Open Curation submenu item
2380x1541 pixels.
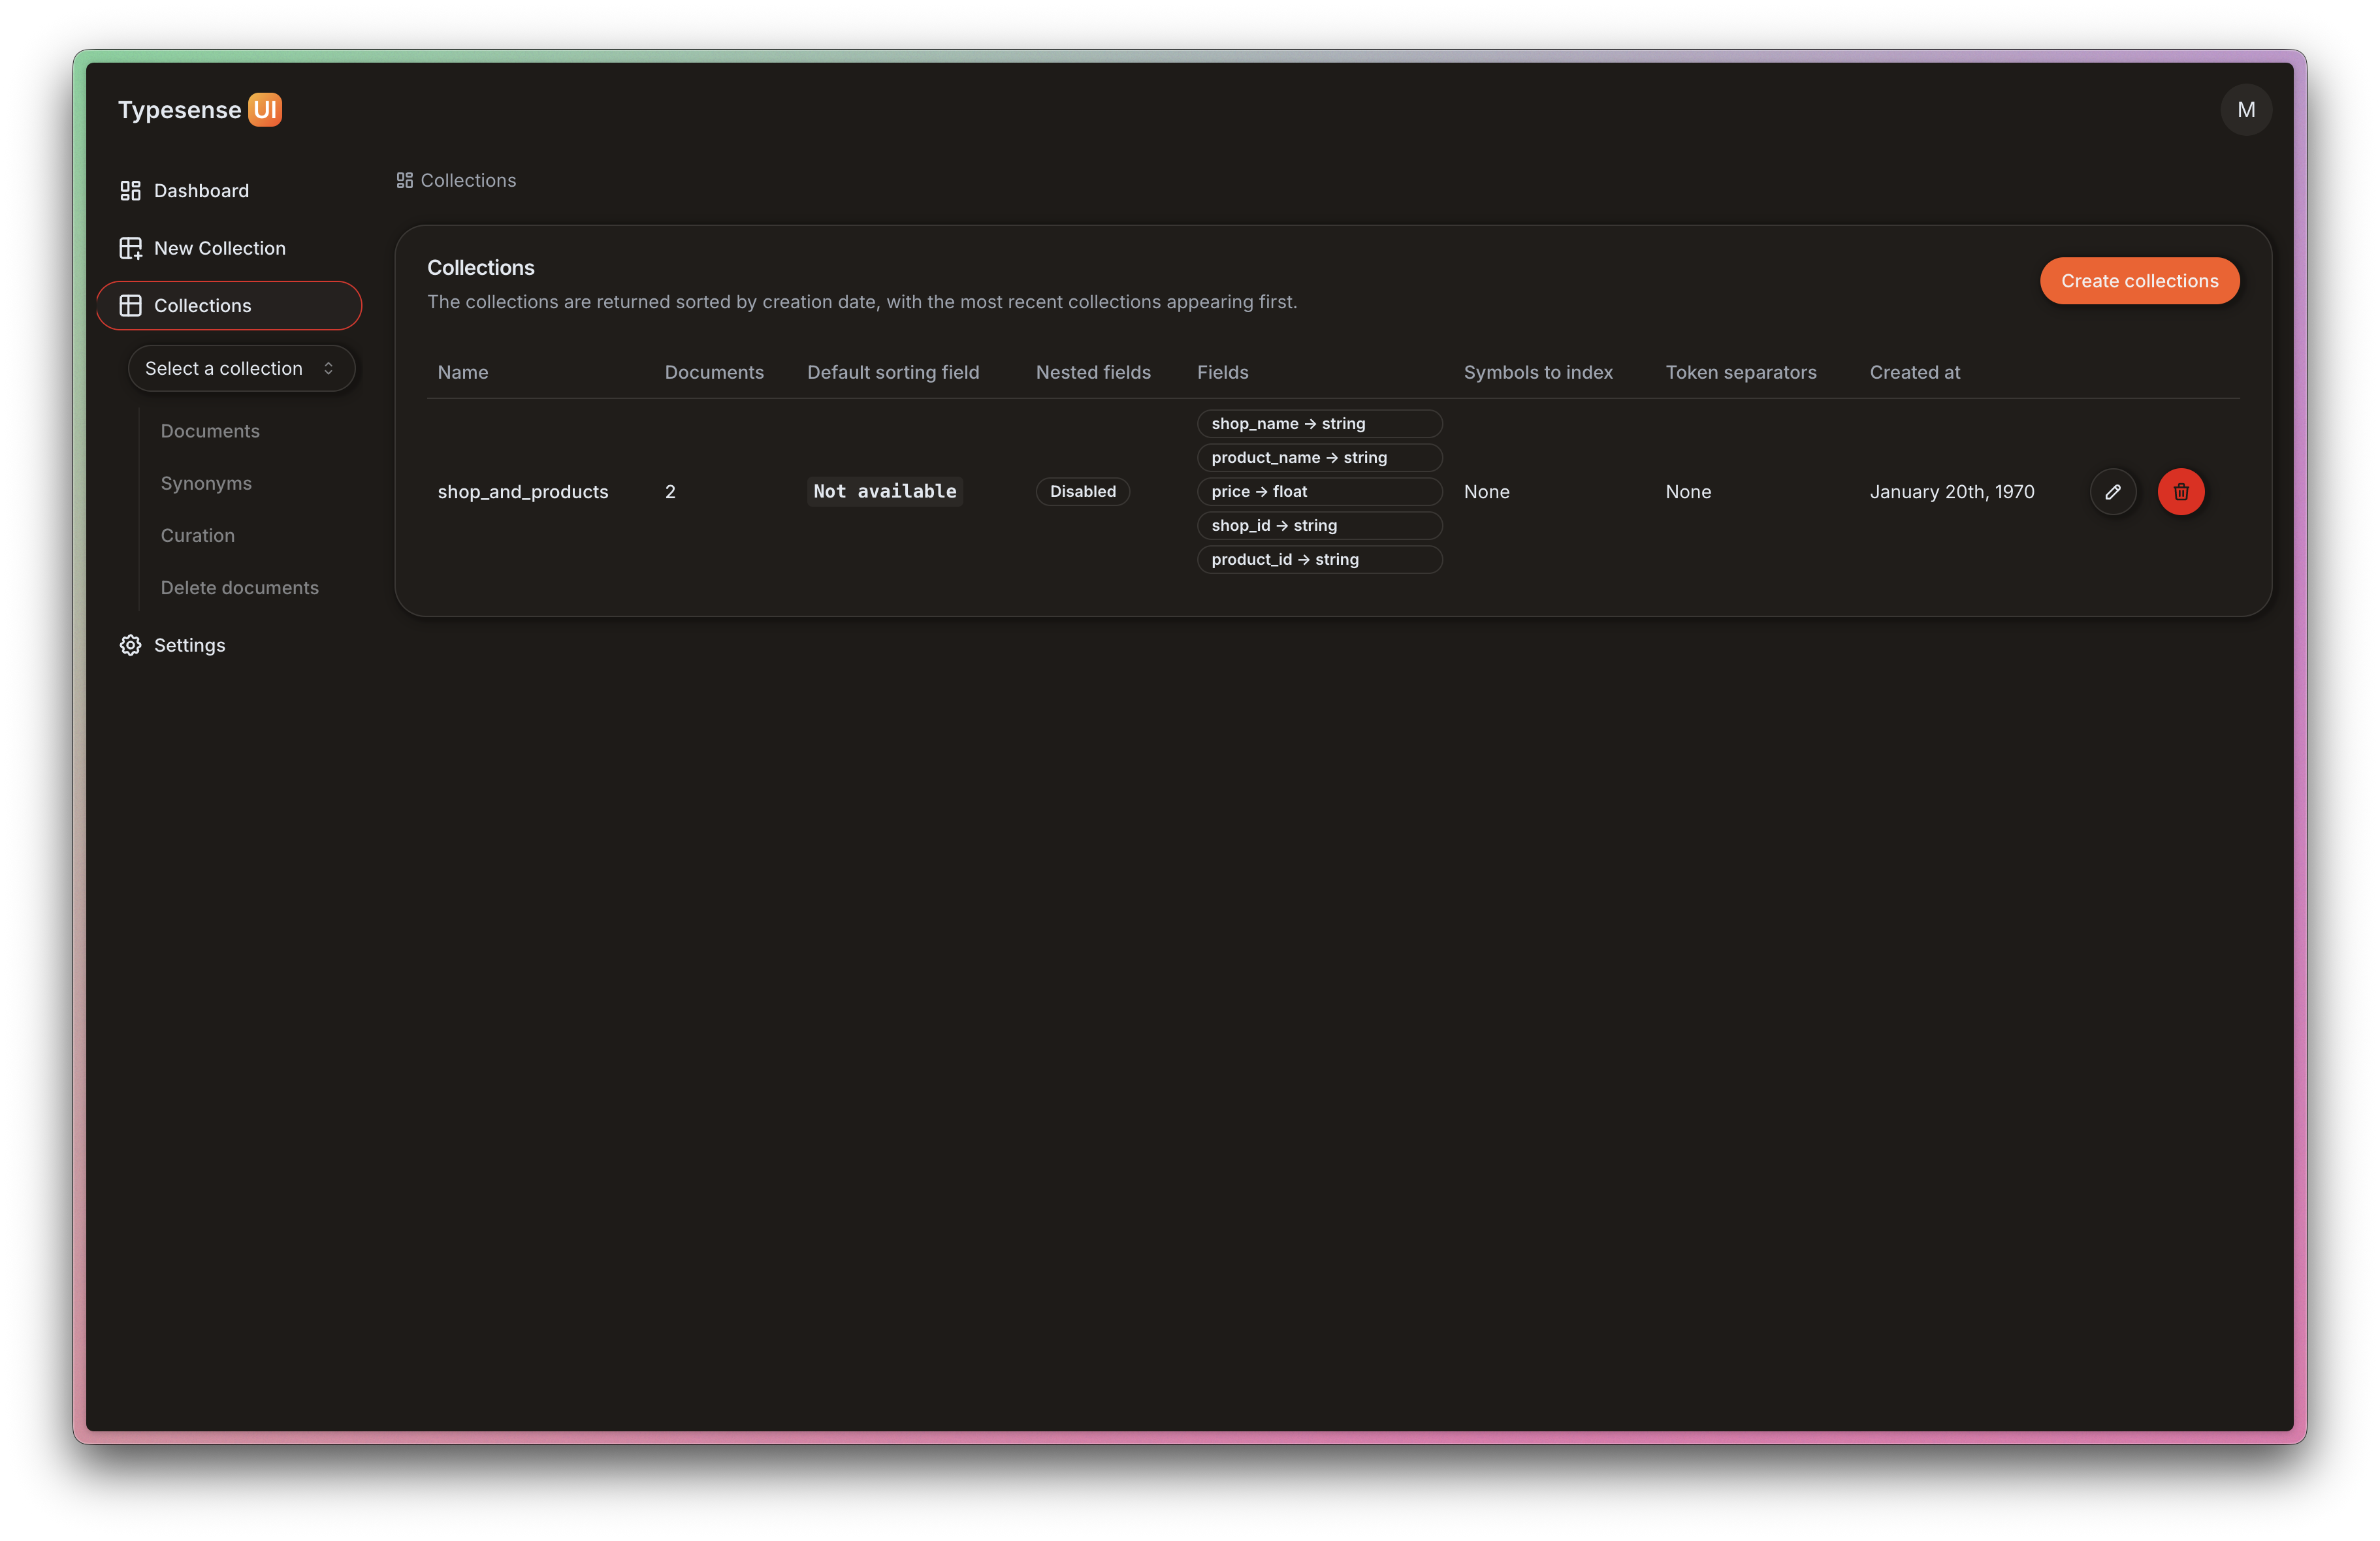(198, 536)
